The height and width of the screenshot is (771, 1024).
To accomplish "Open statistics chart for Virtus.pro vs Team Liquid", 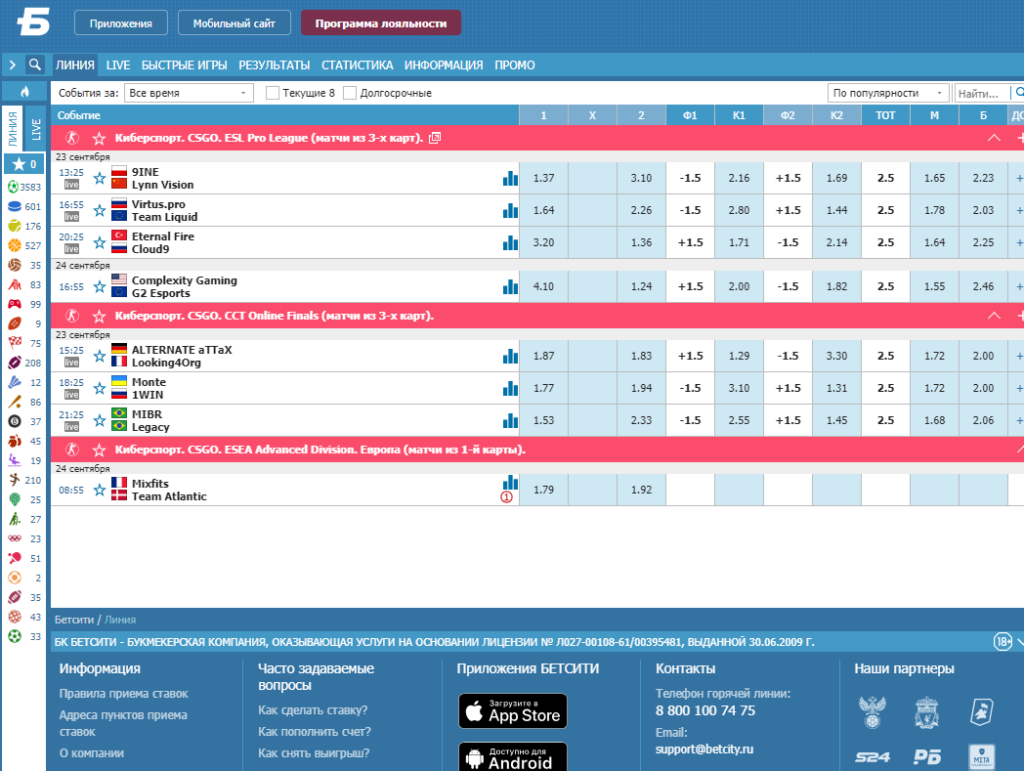I will pos(510,210).
